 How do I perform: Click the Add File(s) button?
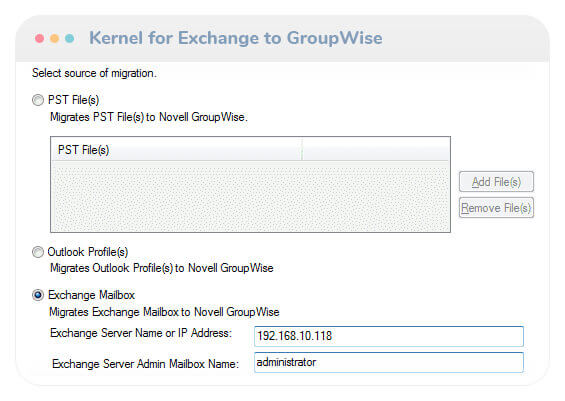point(496,182)
